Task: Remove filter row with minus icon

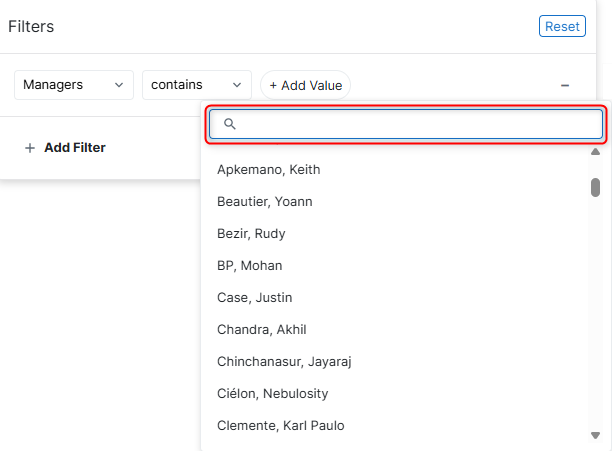Action: click(565, 85)
